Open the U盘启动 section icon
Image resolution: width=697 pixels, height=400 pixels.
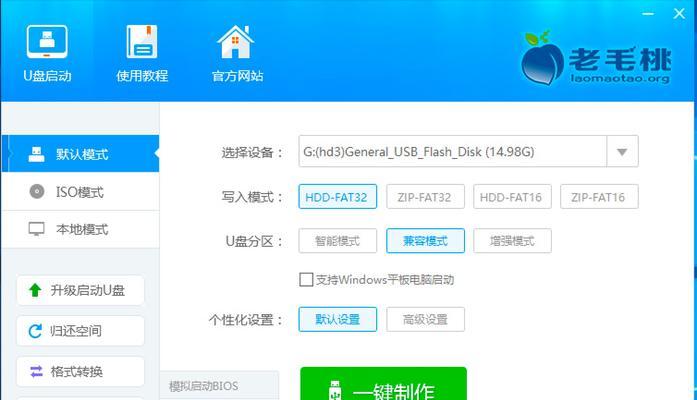[x=47, y=42]
